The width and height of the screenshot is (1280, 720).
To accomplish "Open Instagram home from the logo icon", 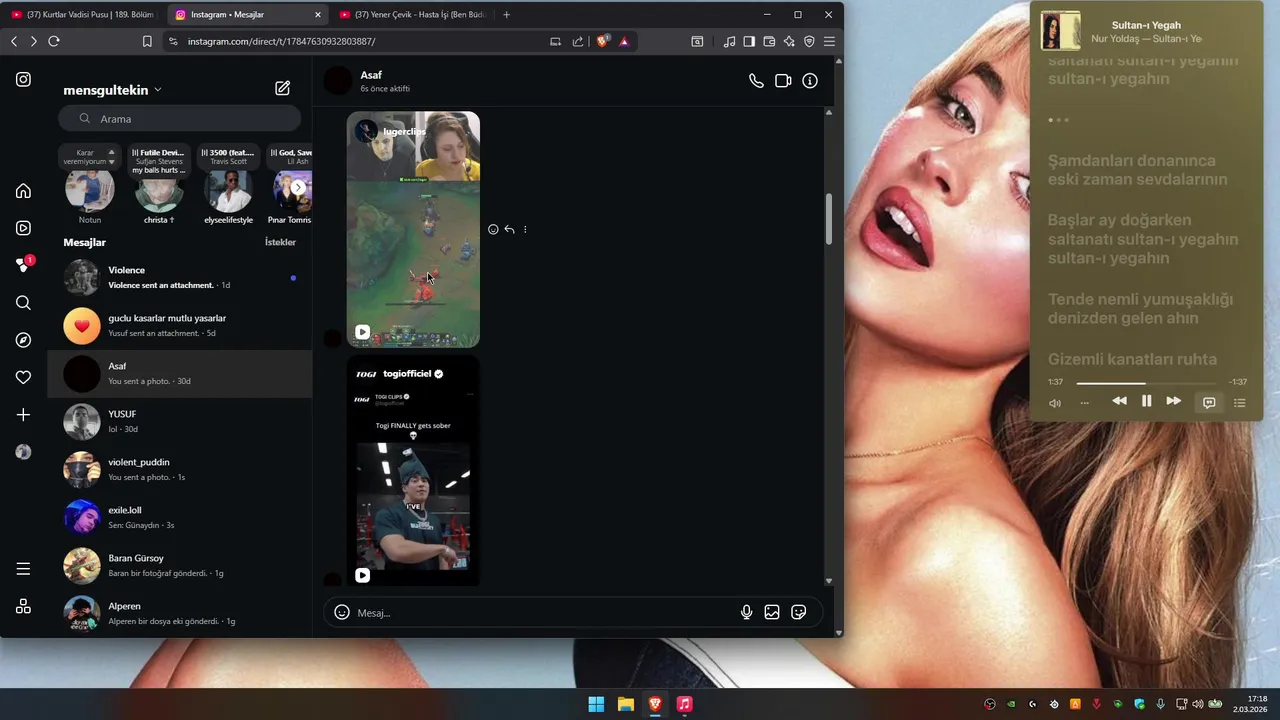I will click(x=23, y=79).
